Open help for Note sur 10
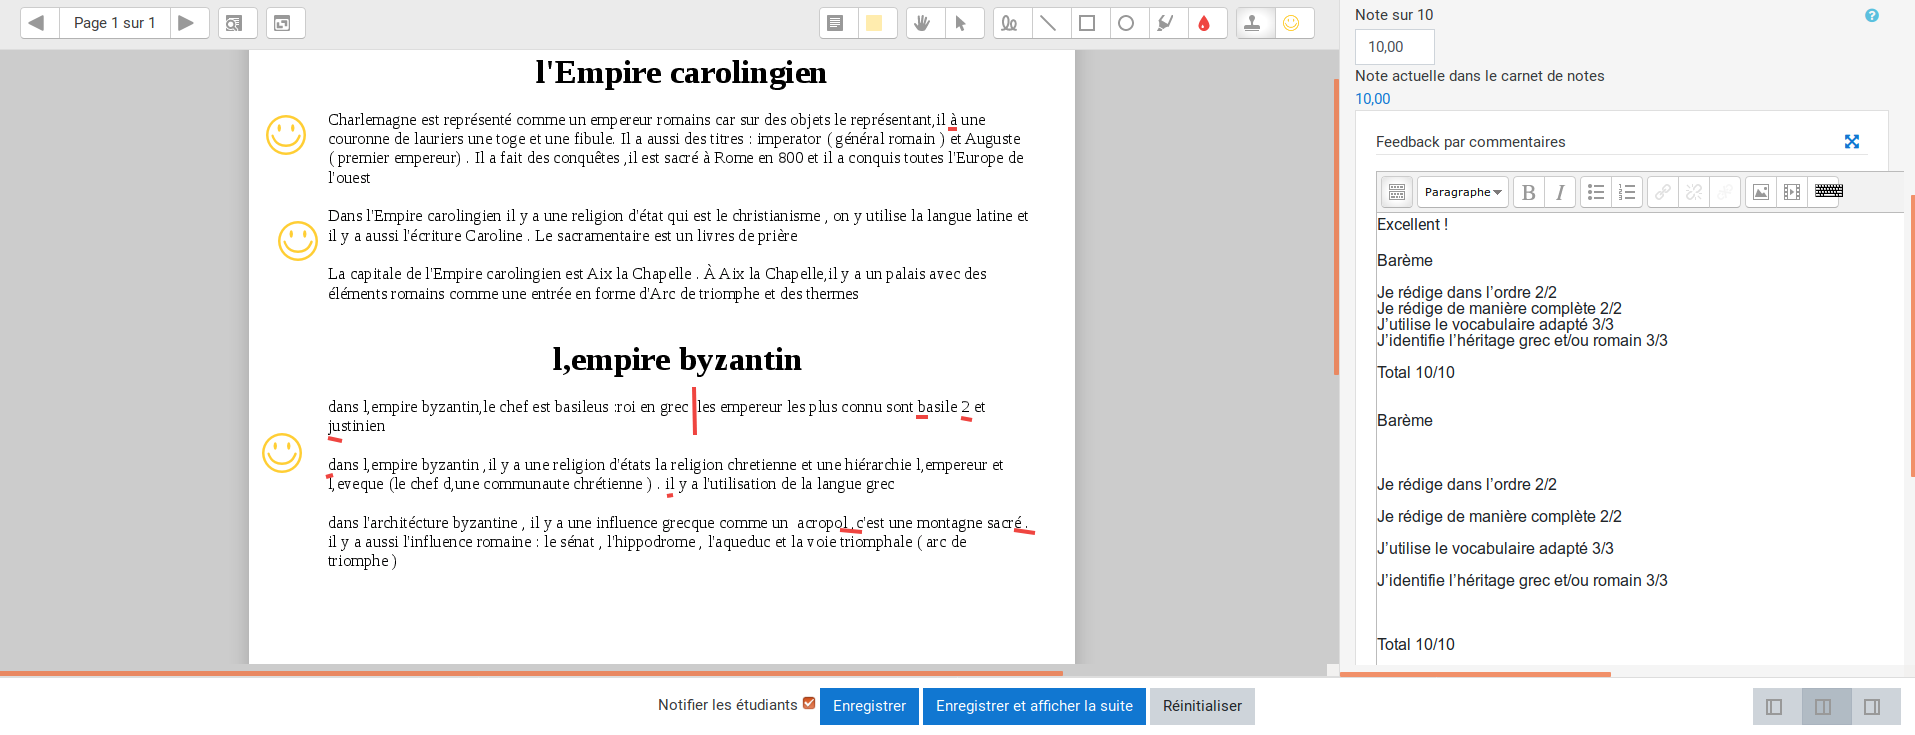 pyautogui.click(x=1872, y=15)
